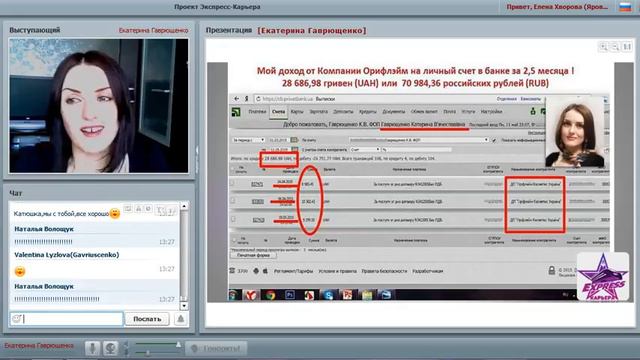Click the chat scrollbar down arrow
This screenshot has width=640, height=360.
click(x=184, y=305)
